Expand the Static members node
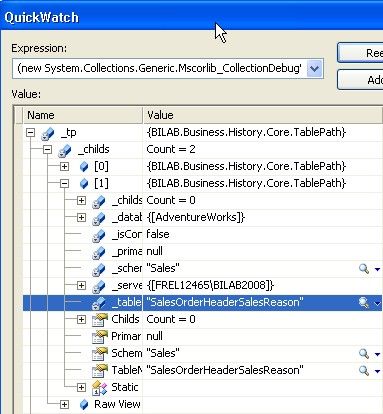This screenshot has height=414, width=383. tap(81, 387)
